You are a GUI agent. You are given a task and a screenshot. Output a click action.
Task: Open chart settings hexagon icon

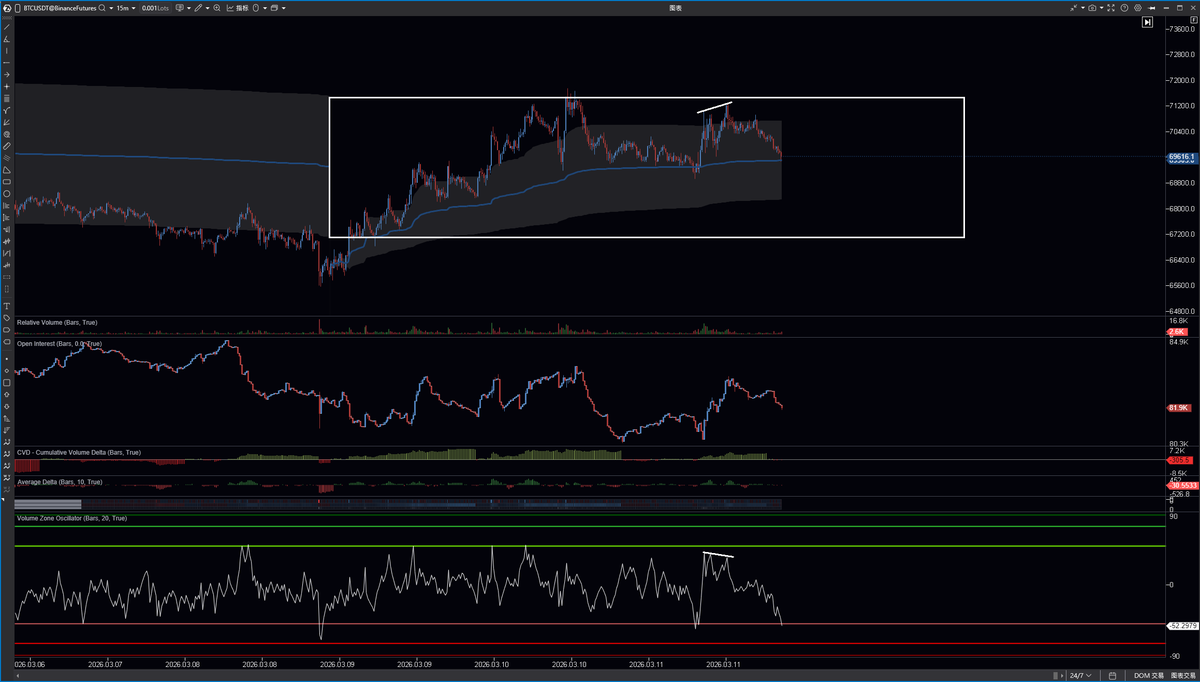coord(1138,8)
